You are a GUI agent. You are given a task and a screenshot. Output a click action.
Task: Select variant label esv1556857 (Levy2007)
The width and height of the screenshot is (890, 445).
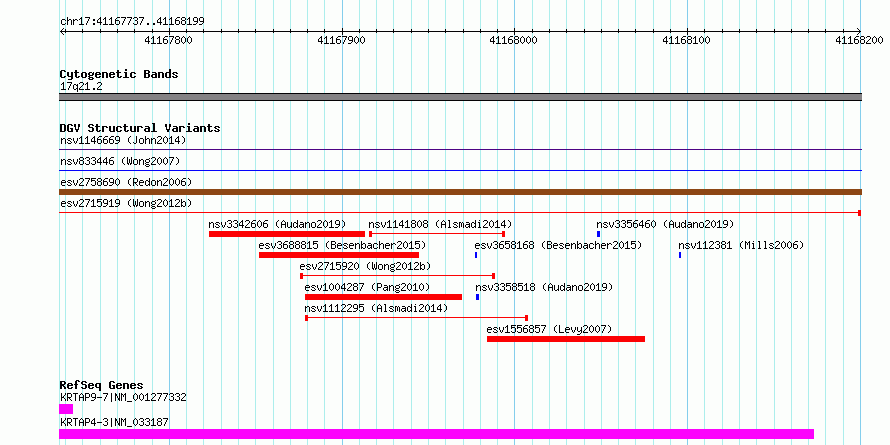(549, 329)
